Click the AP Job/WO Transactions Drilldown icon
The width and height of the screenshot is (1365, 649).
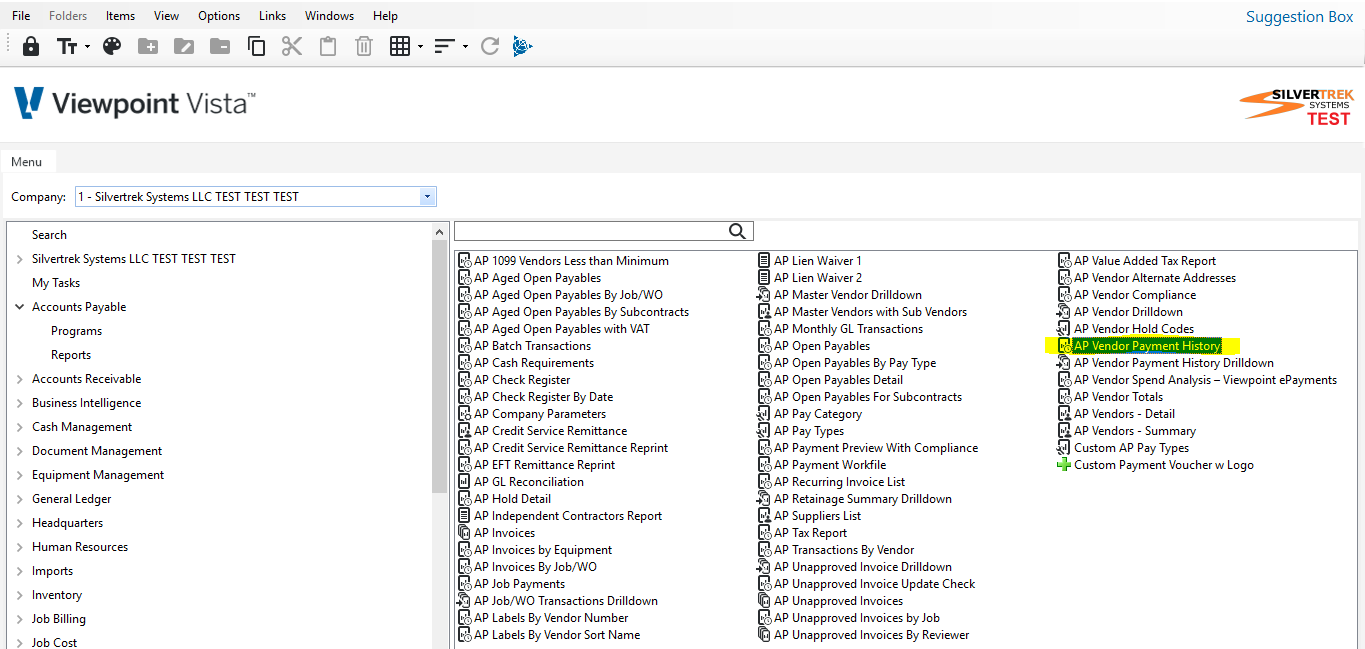tap(464, 601)
